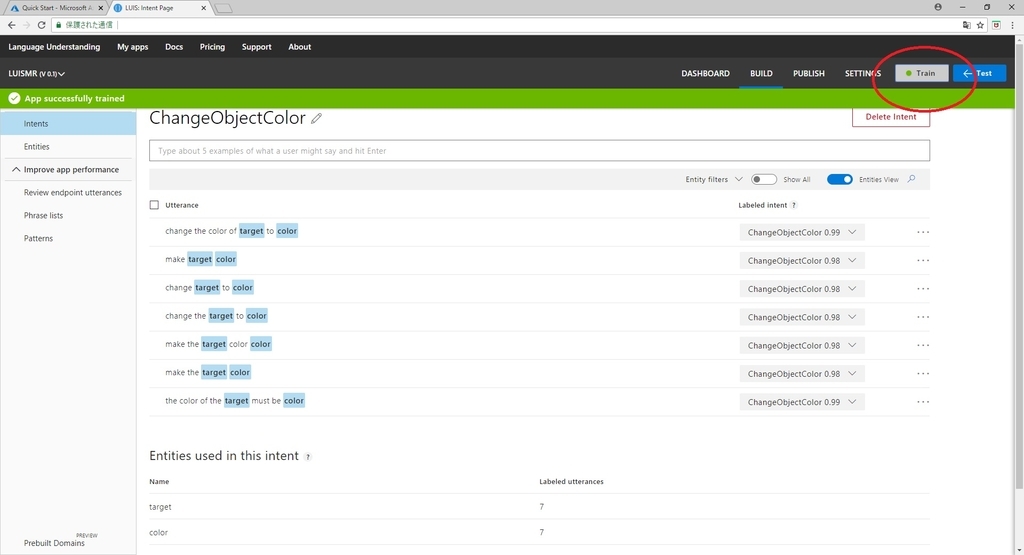Viewport: 1024px width, 555px height.
Task: Open My apps in top navigation
Action: pos(133,47)
